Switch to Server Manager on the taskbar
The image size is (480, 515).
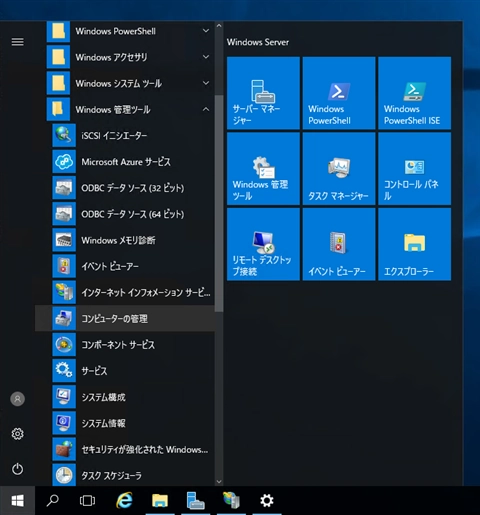coord(196,501)
